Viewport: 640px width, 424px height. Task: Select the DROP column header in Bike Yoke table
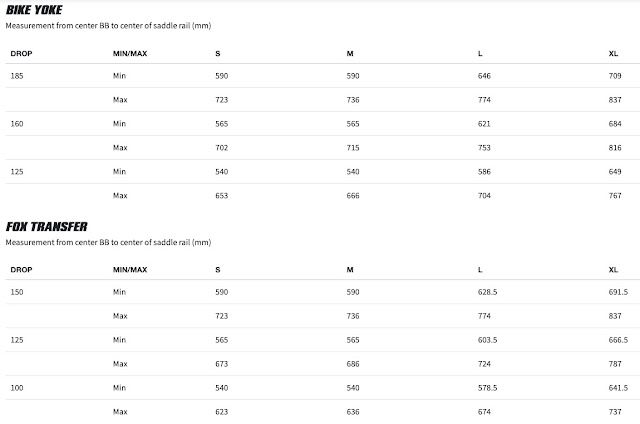(21, 53)
